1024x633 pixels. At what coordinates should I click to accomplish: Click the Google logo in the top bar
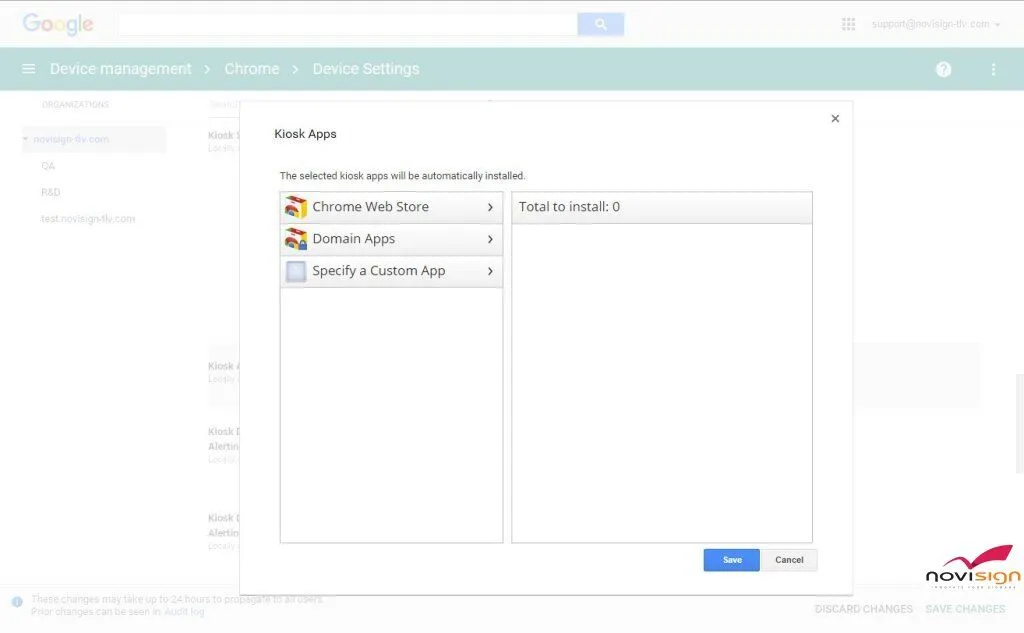point(57,25)
